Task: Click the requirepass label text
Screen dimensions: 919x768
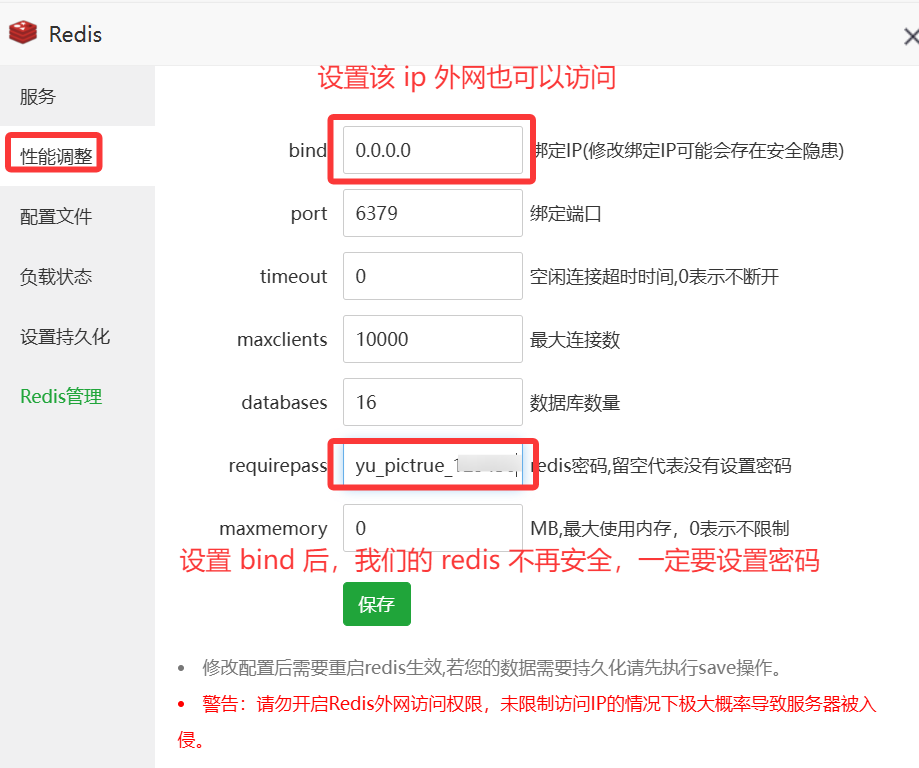Action: tap(278, 465)
